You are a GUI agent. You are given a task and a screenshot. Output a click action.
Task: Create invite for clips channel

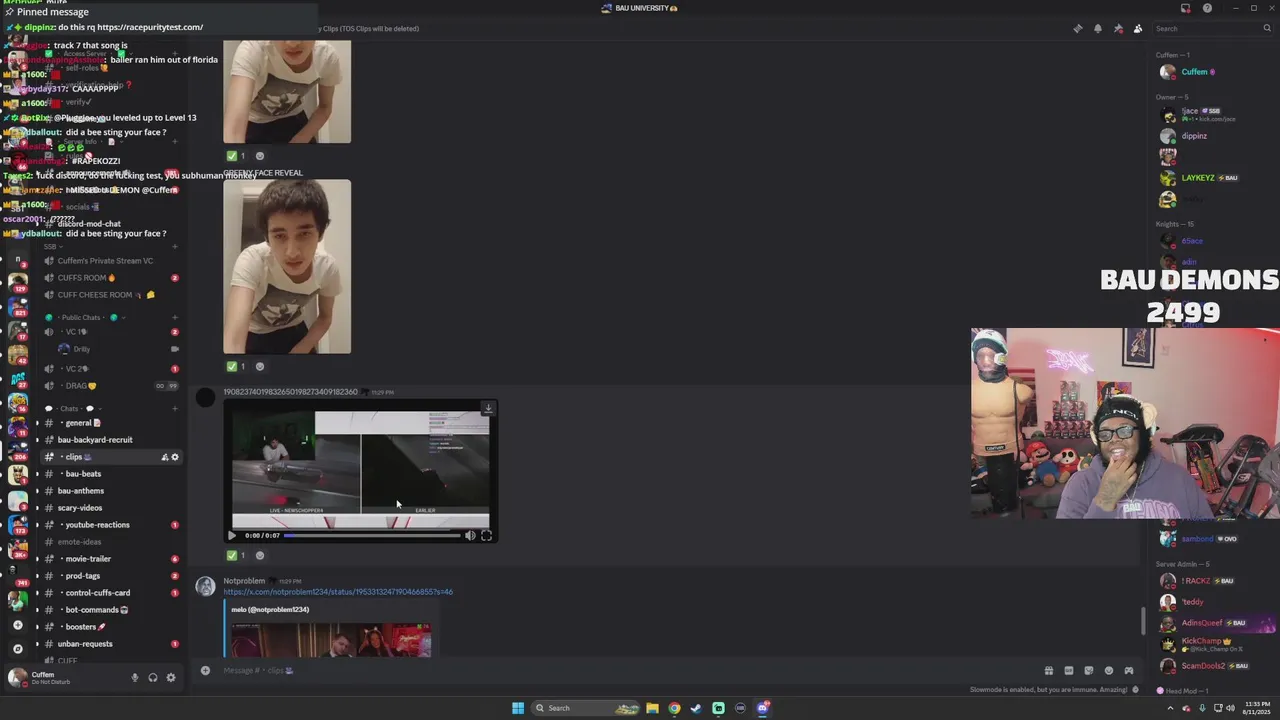(x=164, y=457)
